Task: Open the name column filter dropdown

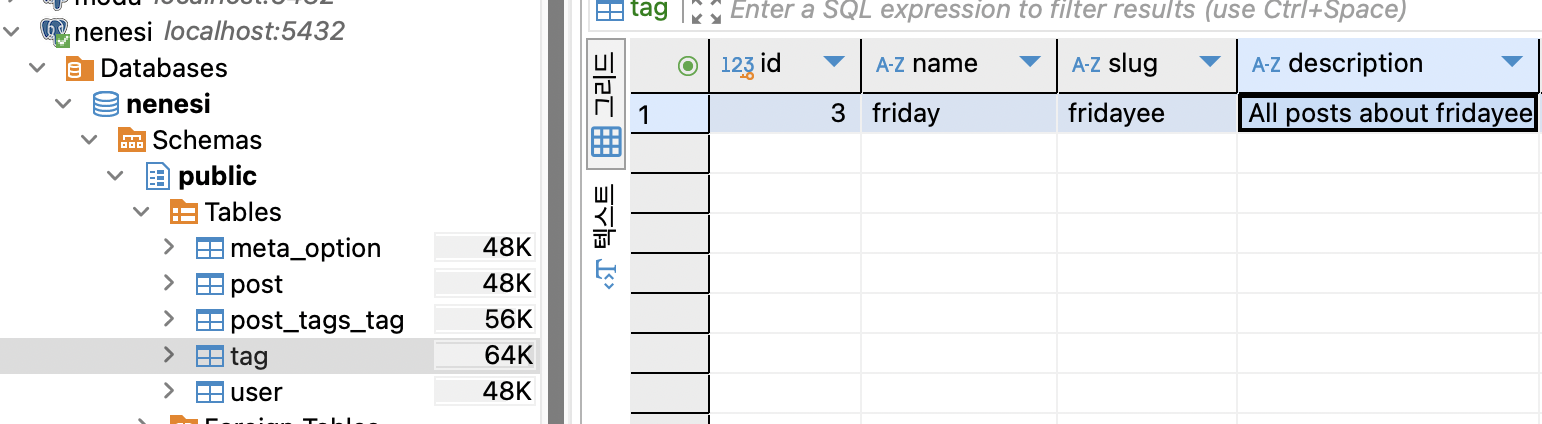Action: tap(1029, 63)
